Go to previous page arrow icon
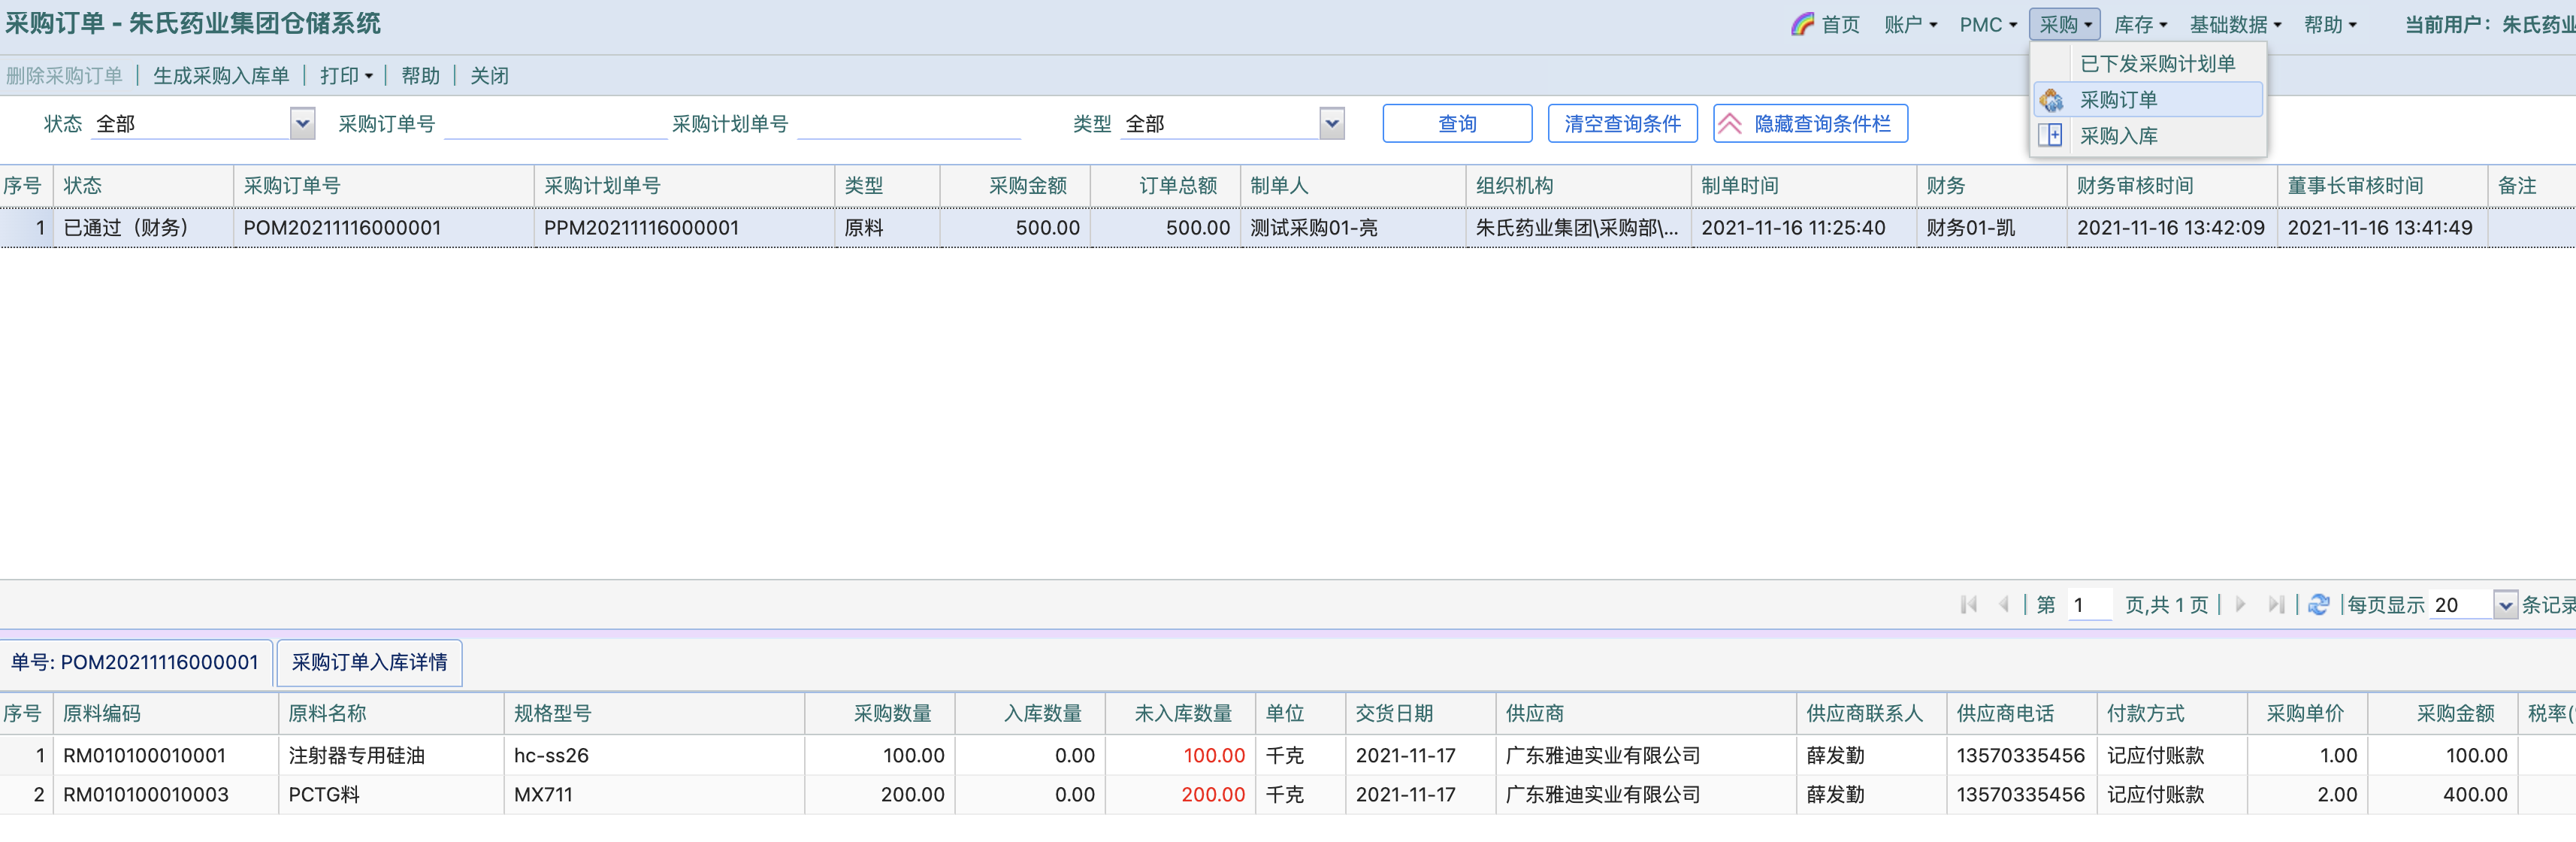This screenshot has width=2576, height=842. [2003, 604]
